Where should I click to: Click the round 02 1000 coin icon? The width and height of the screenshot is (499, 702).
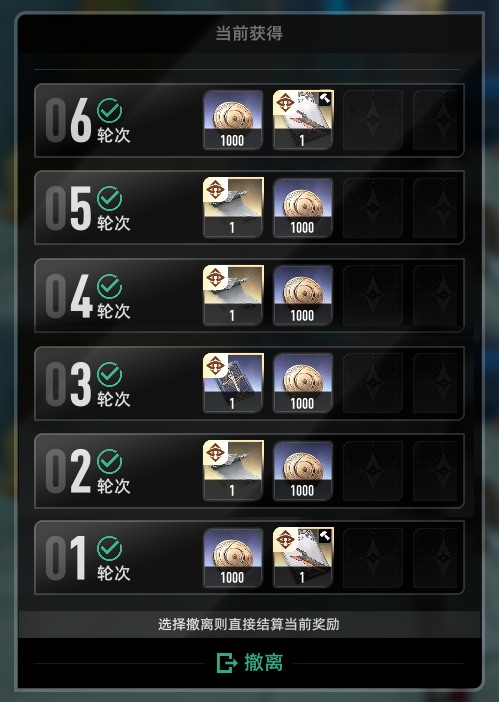[303, 470]
